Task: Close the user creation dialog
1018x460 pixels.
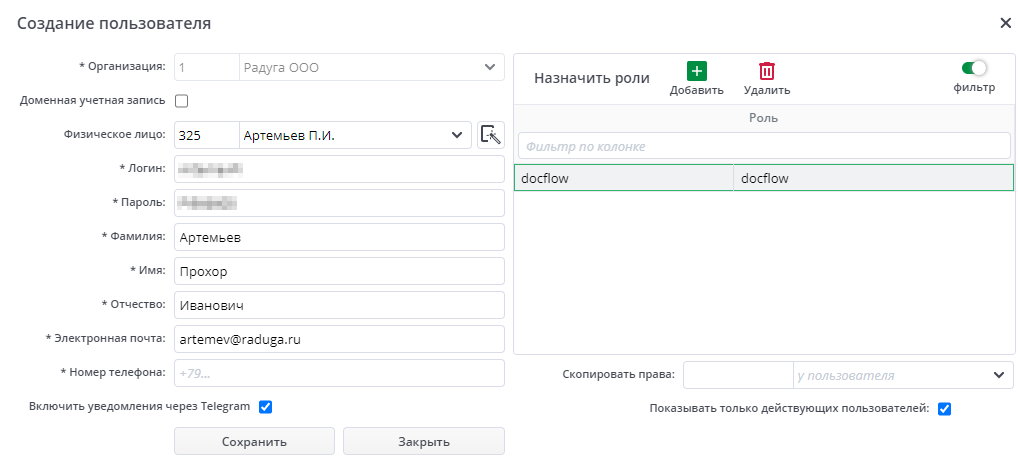Action: tap(1005, 22)
